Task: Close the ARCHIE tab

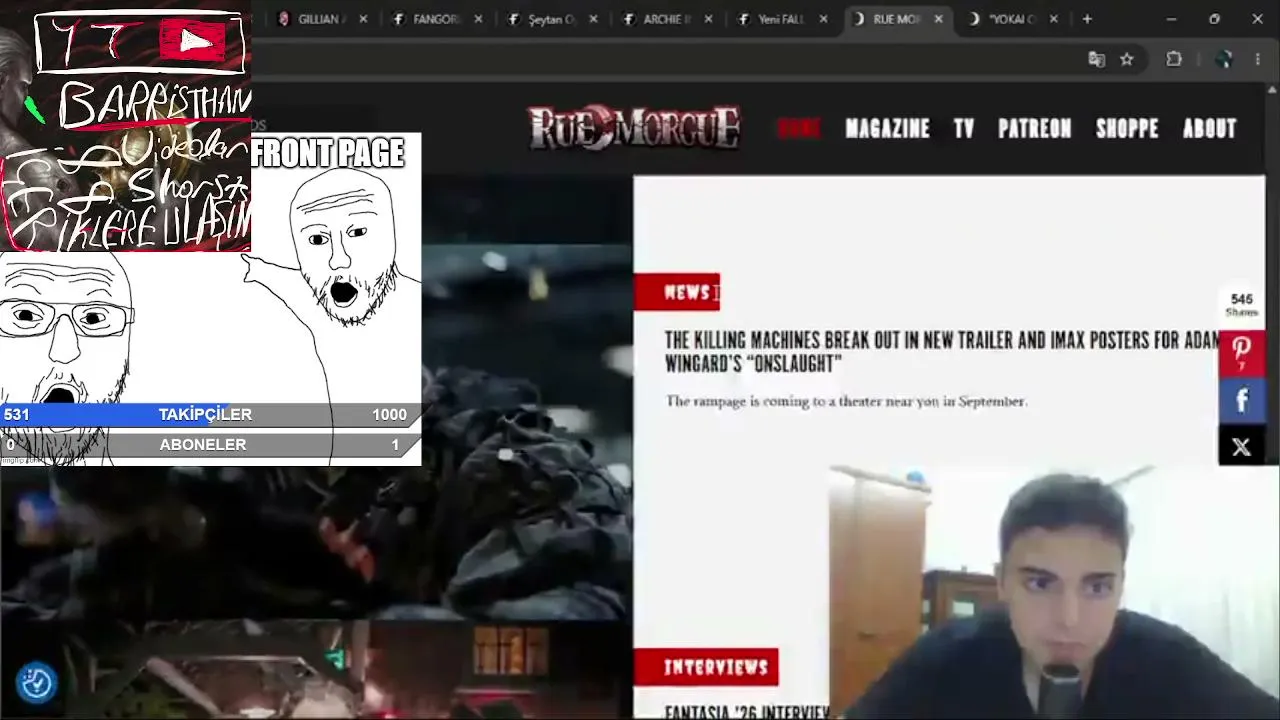Action: point(709,19)
